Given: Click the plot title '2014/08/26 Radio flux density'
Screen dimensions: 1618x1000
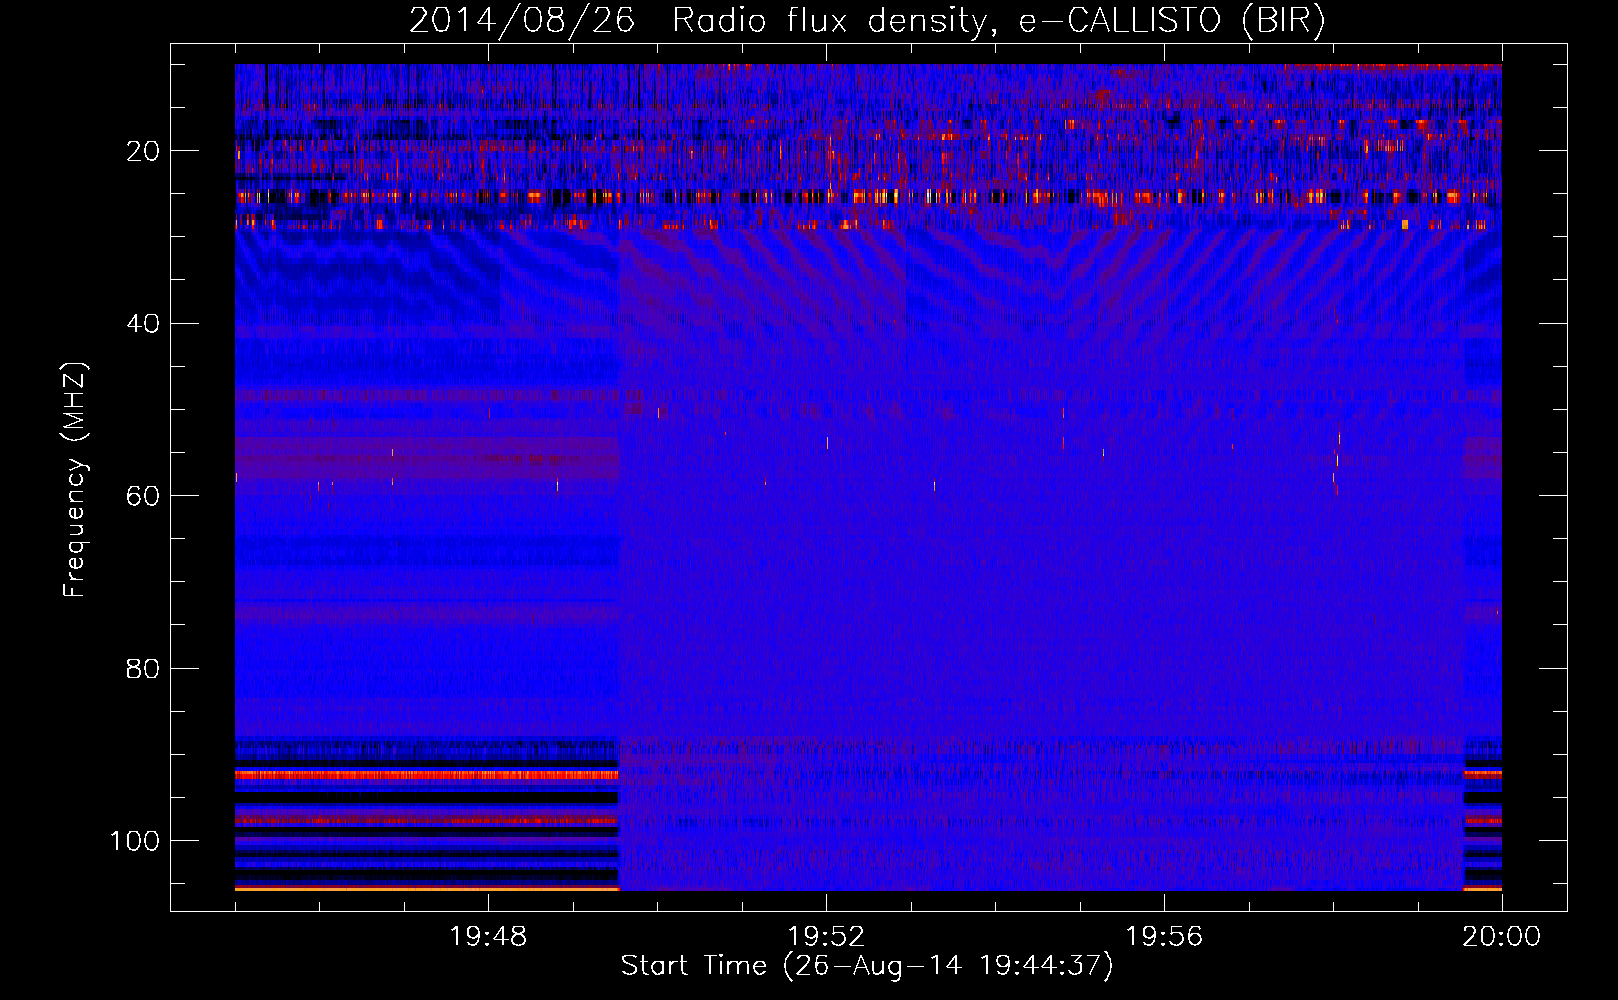Looking at the screenshot, I should click(867, 21).
